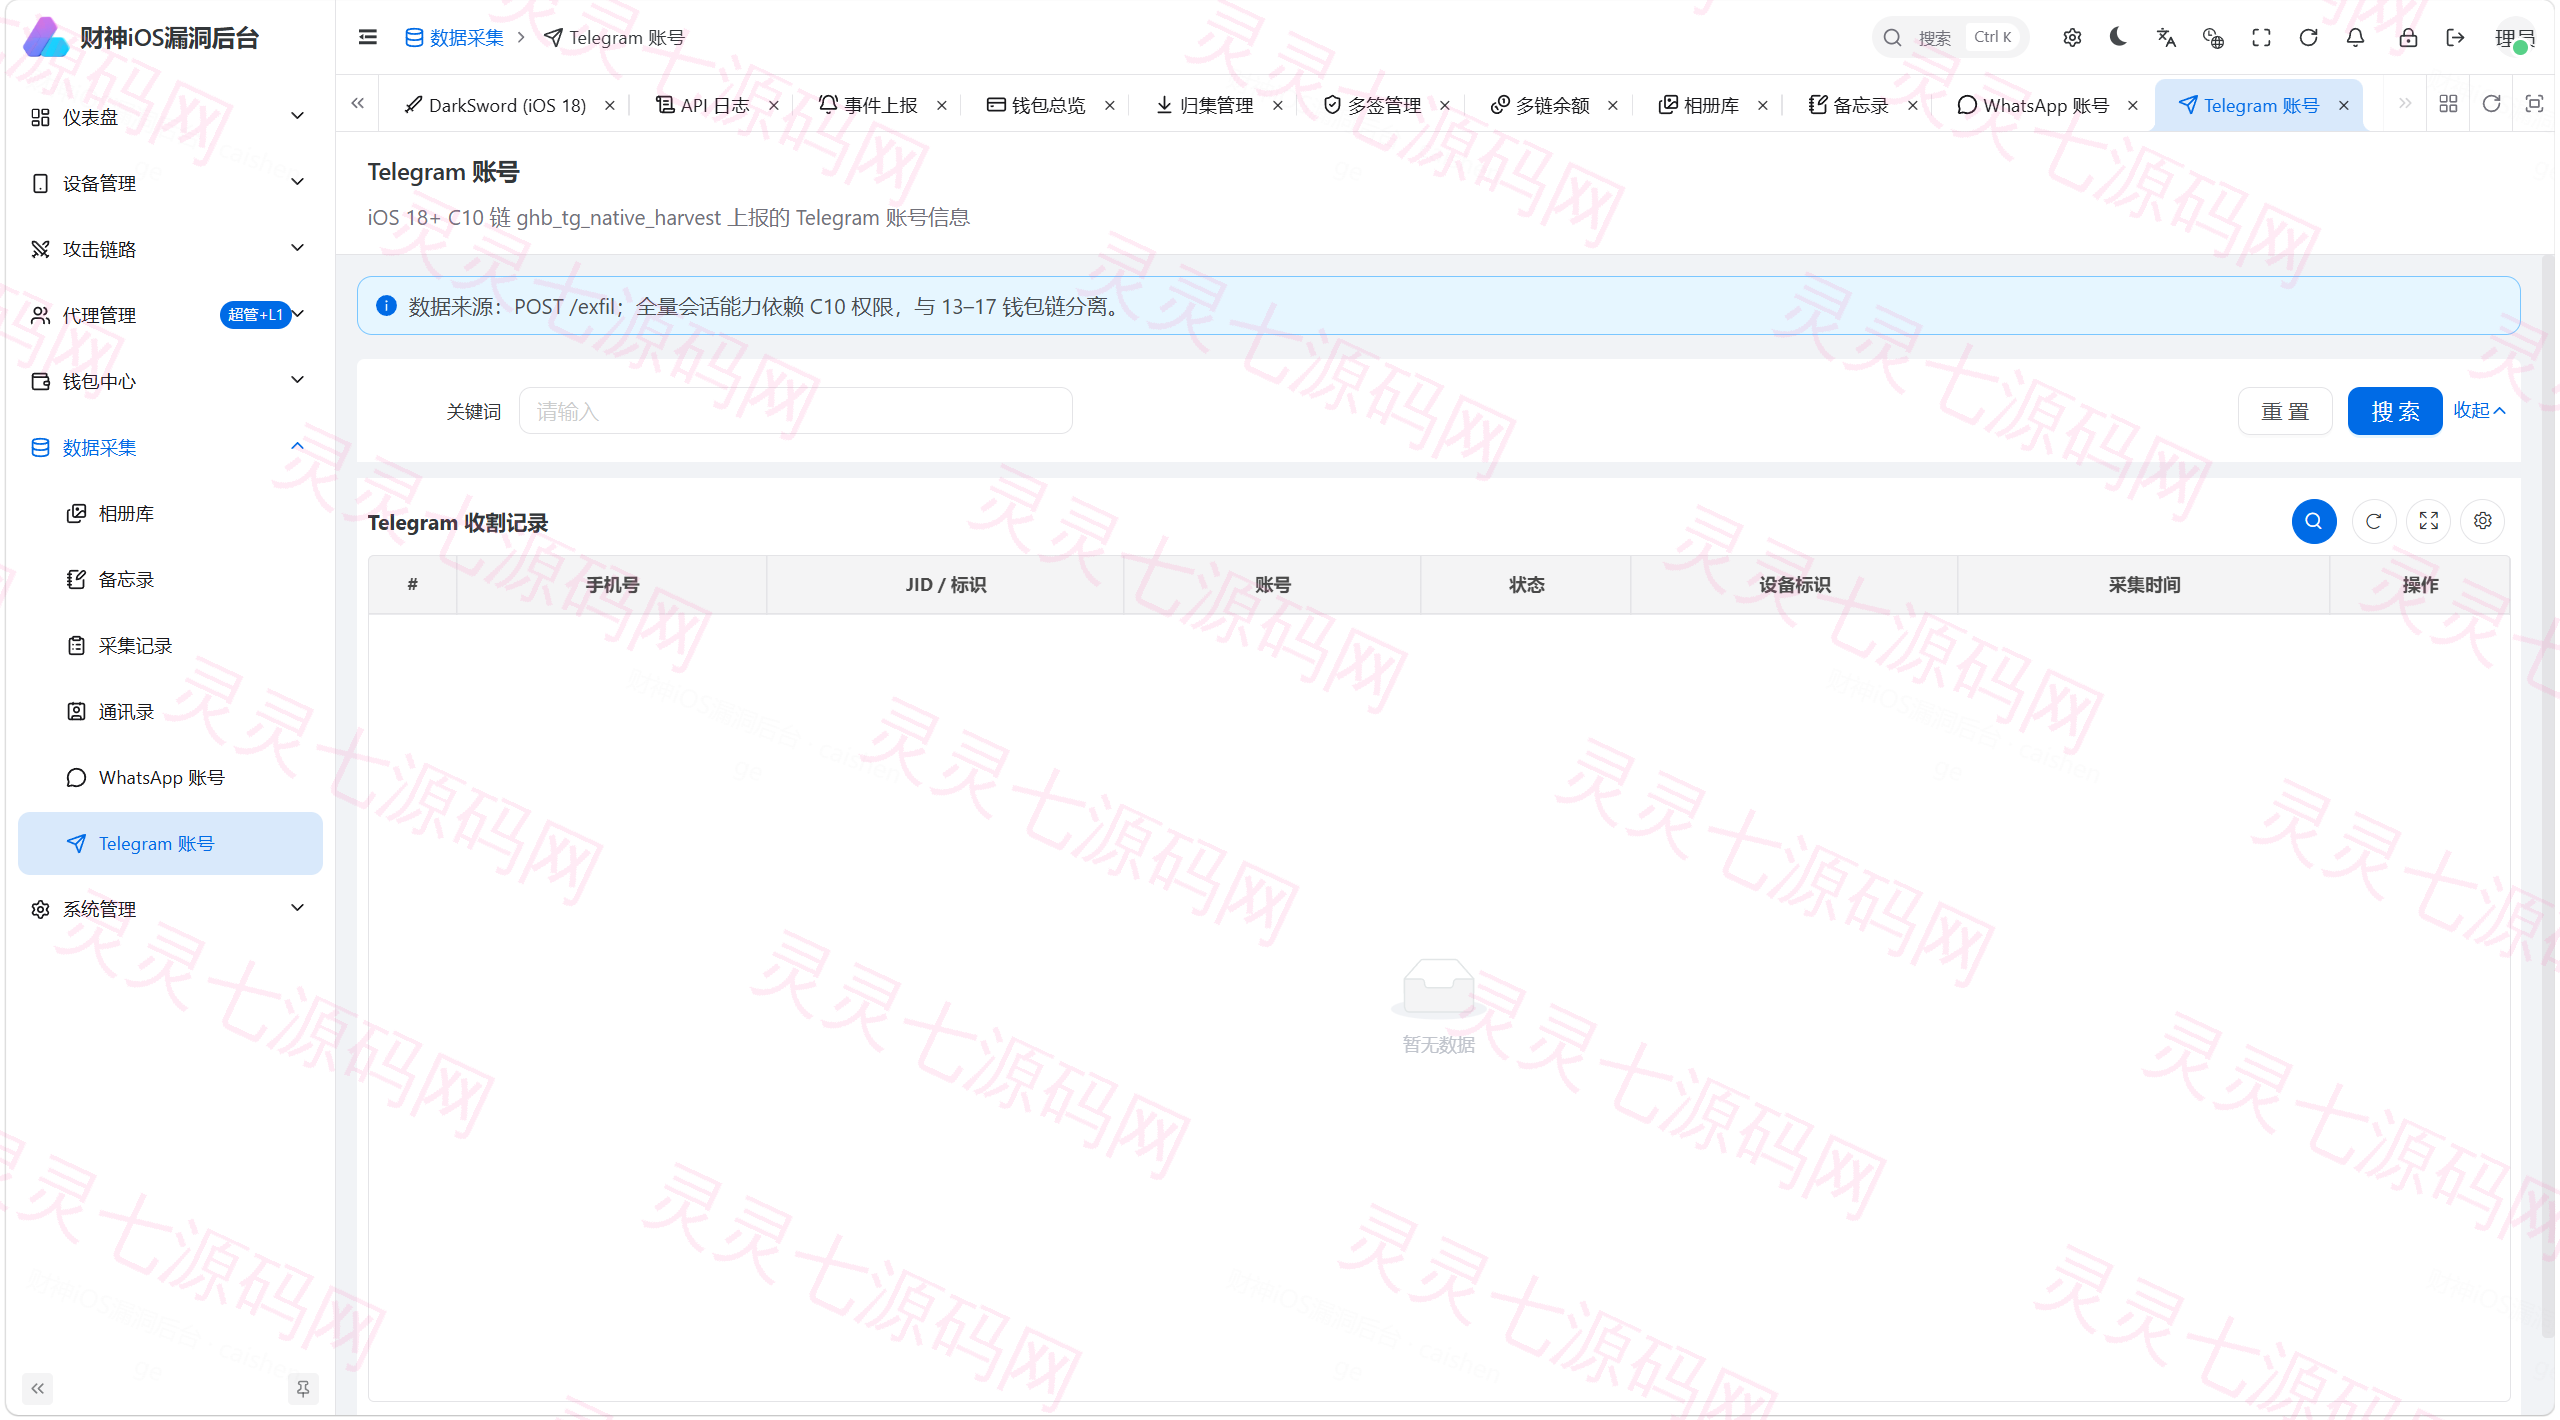Expand the 系统管理 menu
Screen dimensions: 2560x1420
(x=170, y=909)
